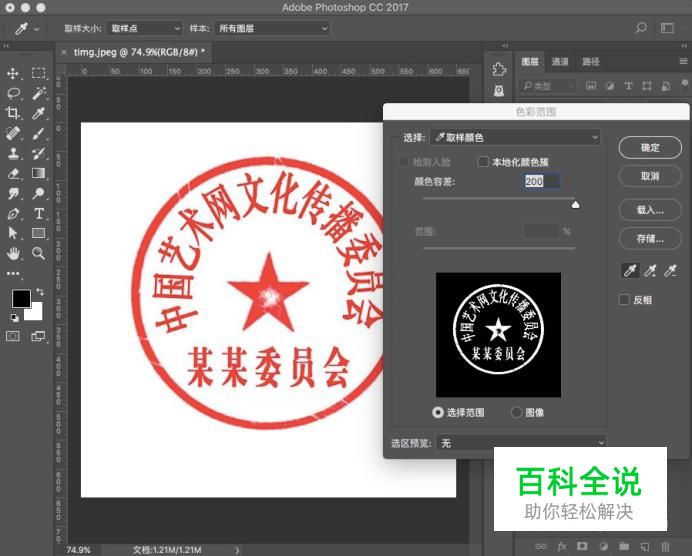Screen dimensions: 692x556
Task: Select the timg.jpeg document tab
Action: coord(139,52)
